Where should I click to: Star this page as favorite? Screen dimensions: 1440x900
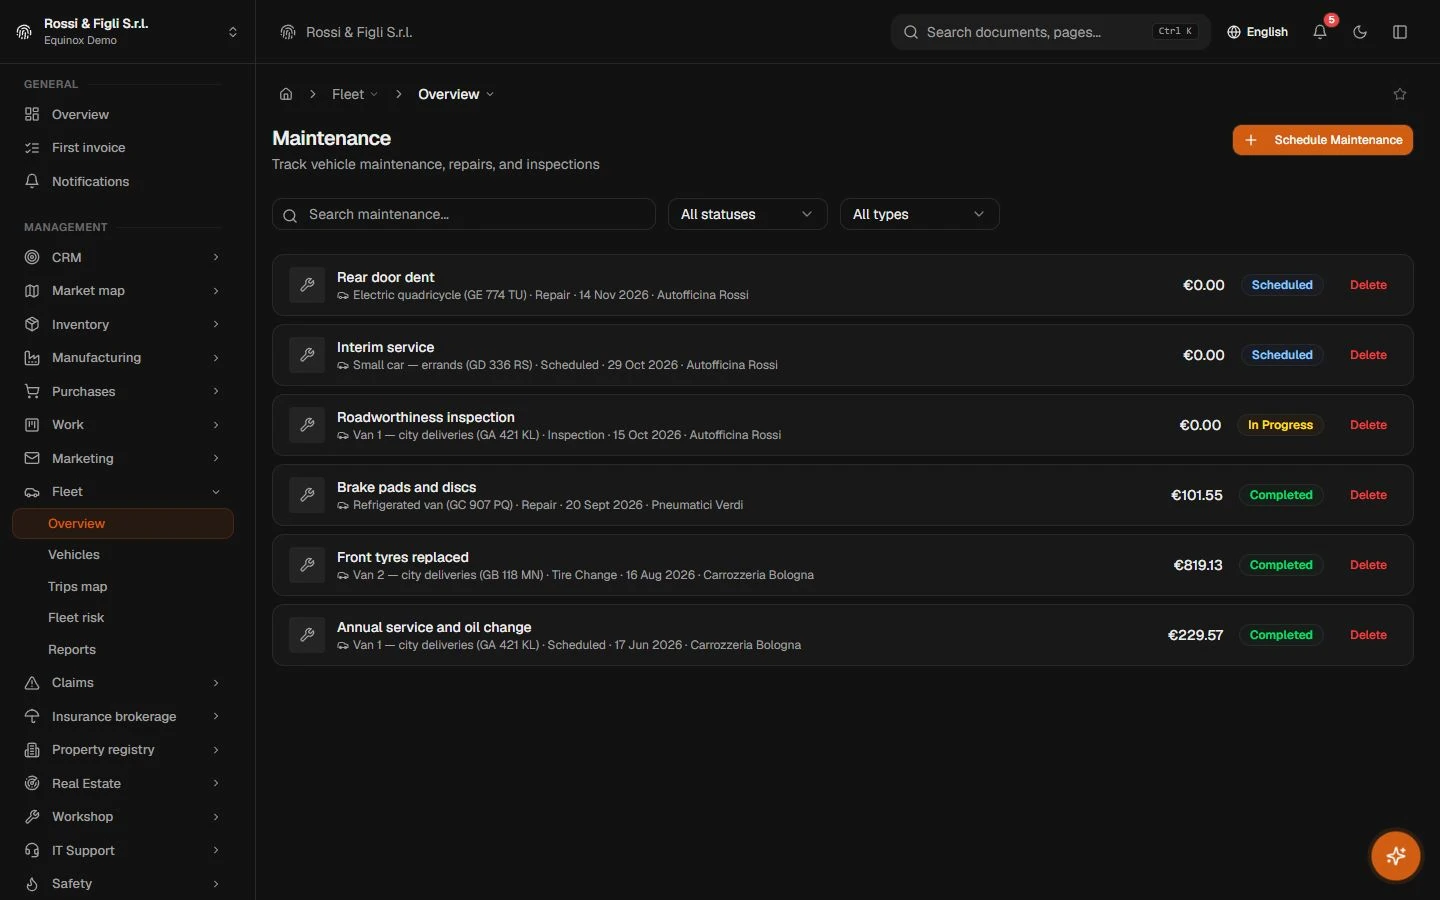click(1400, 94)
